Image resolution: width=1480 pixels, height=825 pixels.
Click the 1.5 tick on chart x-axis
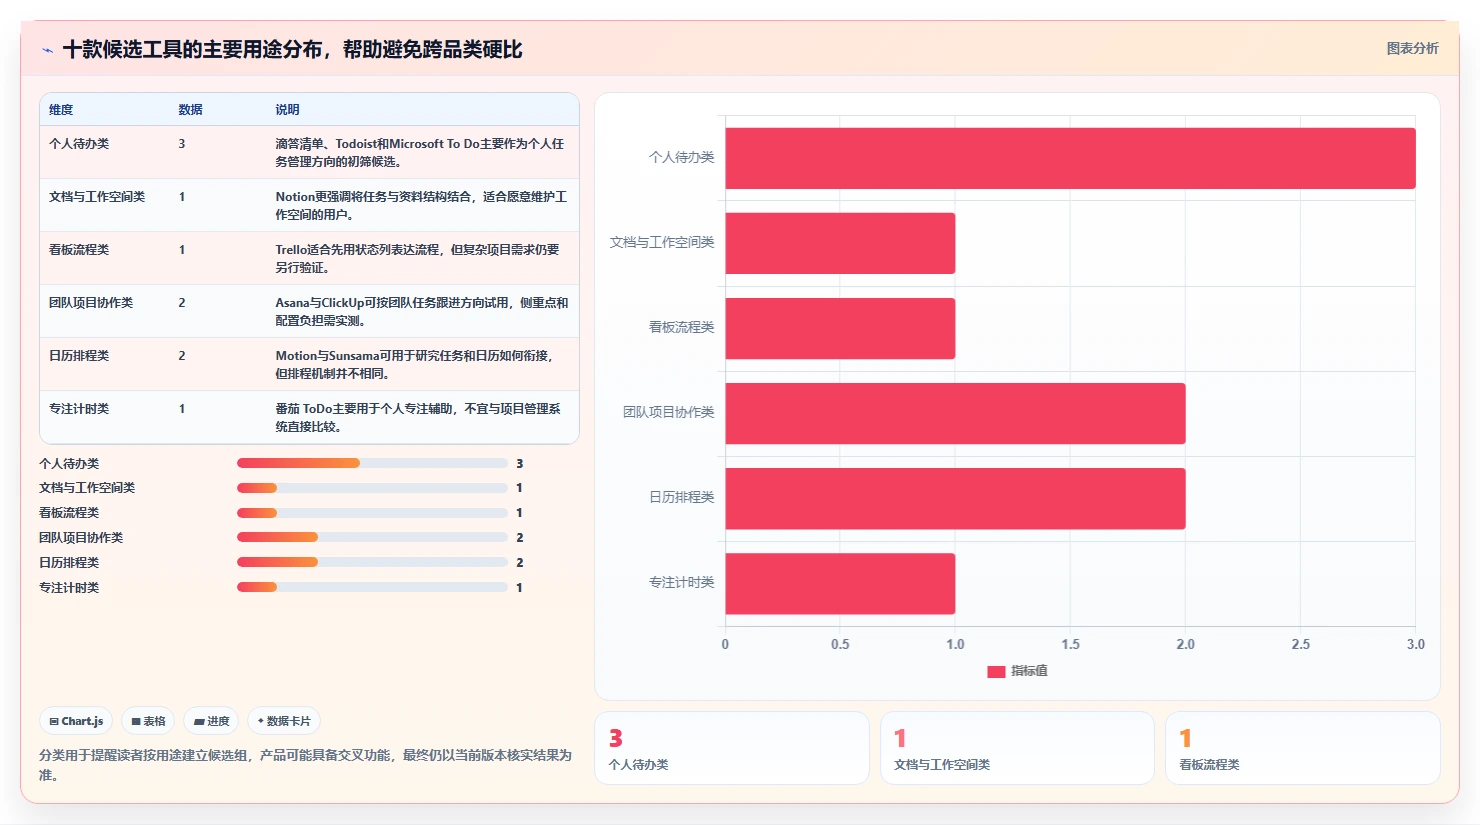click(x=1070, y=645)
